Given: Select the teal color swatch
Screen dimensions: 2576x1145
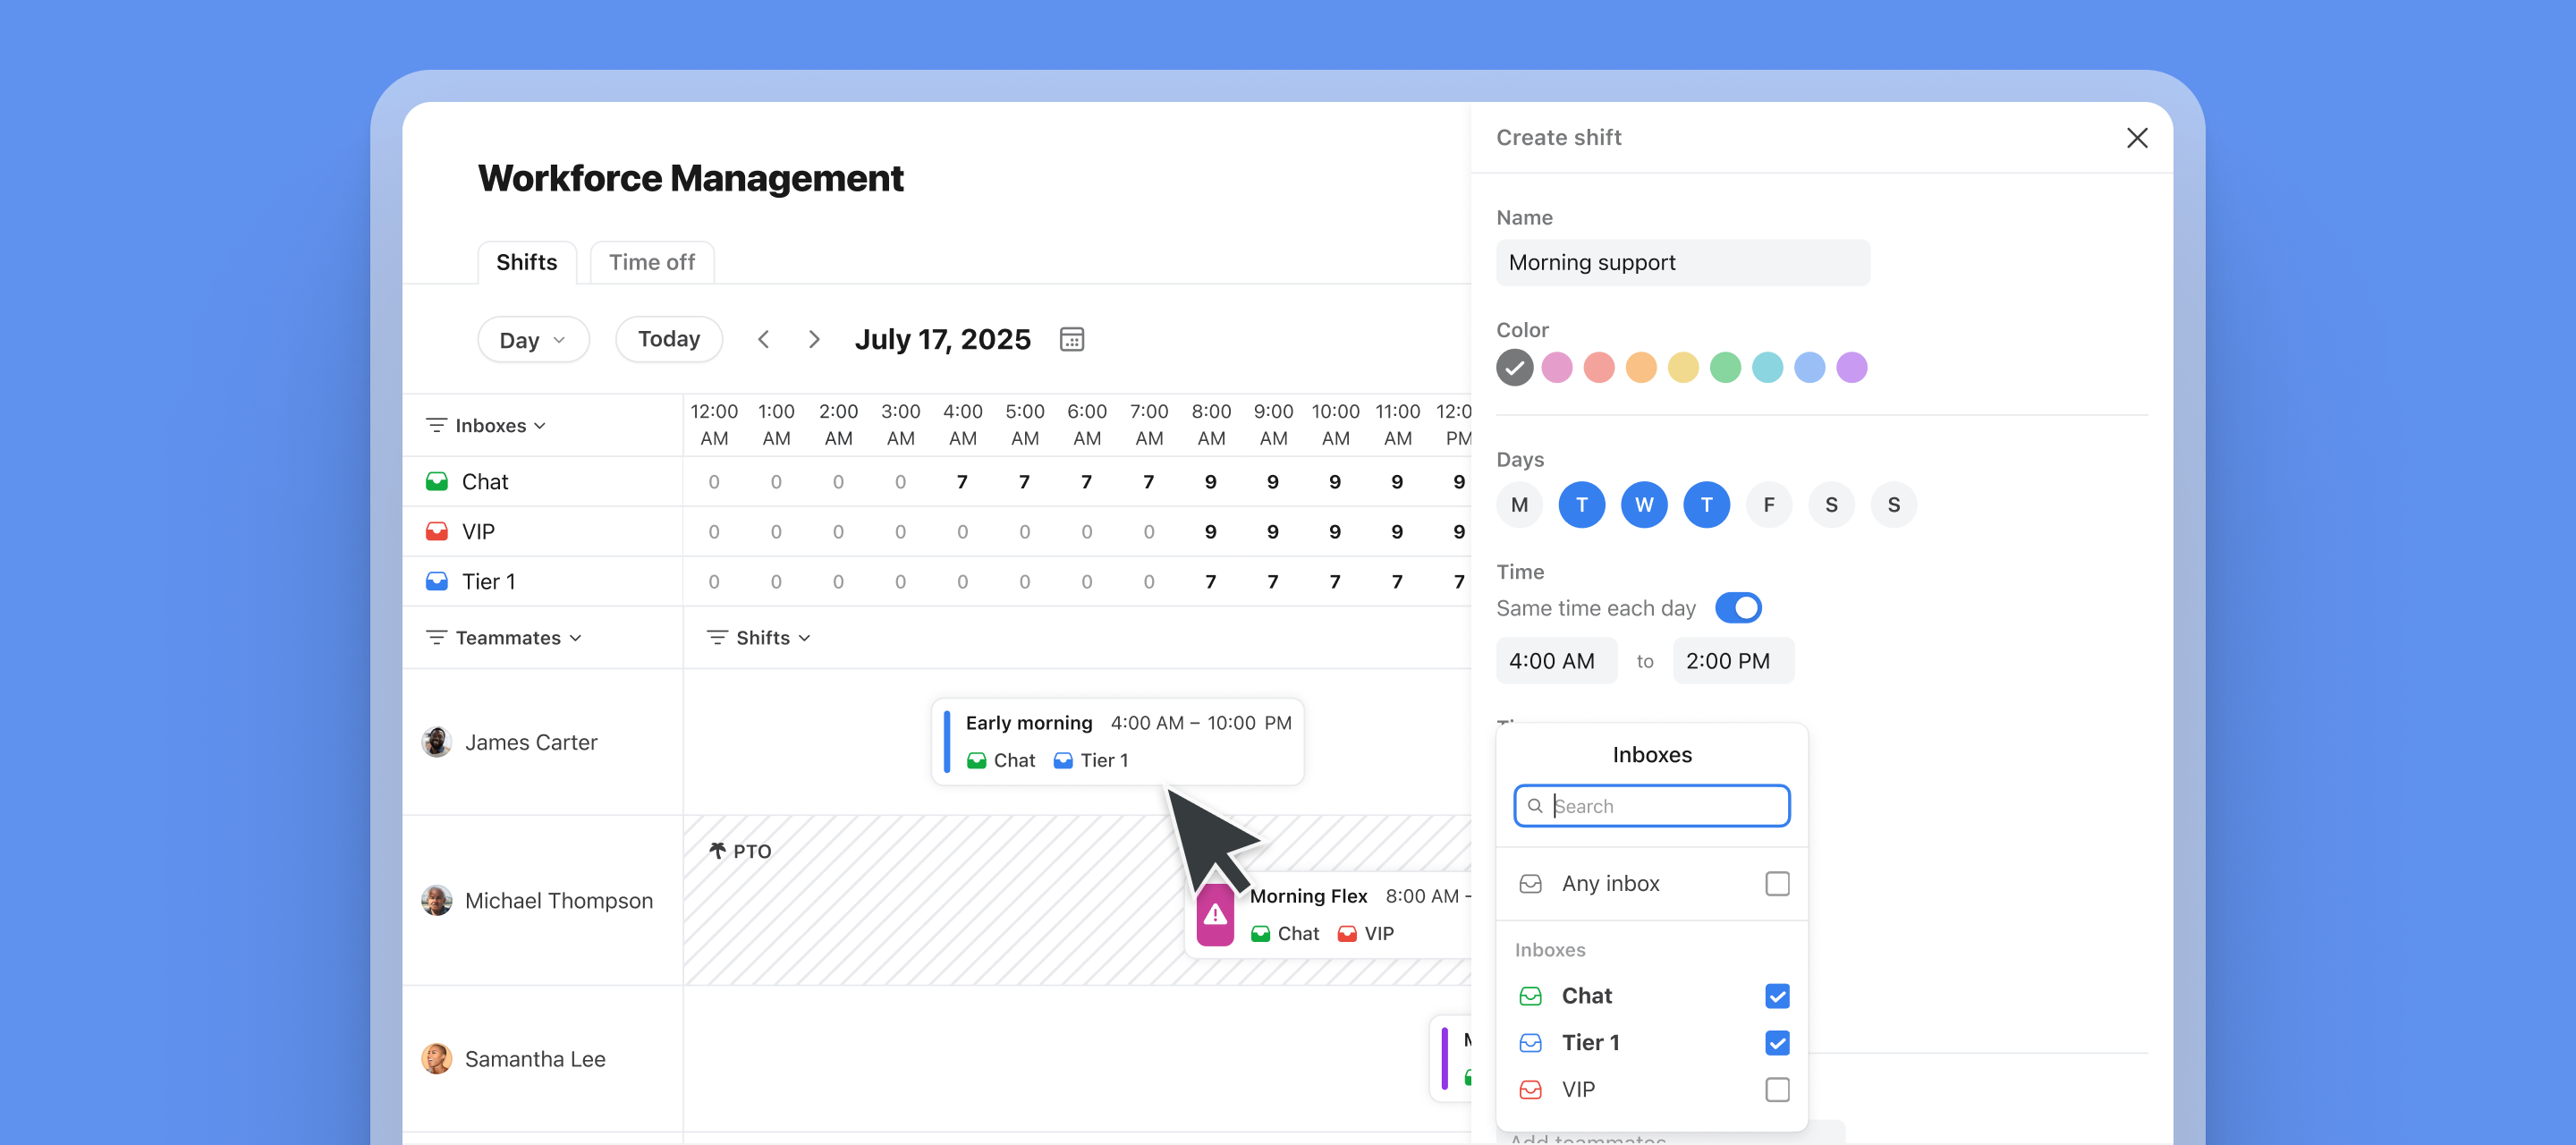Looking at the screenshot, I should point(1767,368).
